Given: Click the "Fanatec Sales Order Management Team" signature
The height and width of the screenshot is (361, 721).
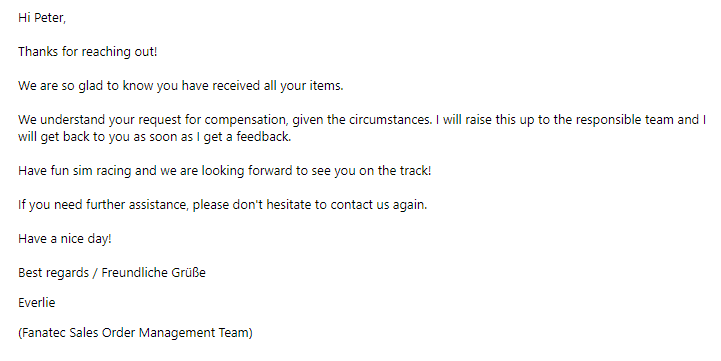Looking at the screenshot, I should click(x=135, y=332).
